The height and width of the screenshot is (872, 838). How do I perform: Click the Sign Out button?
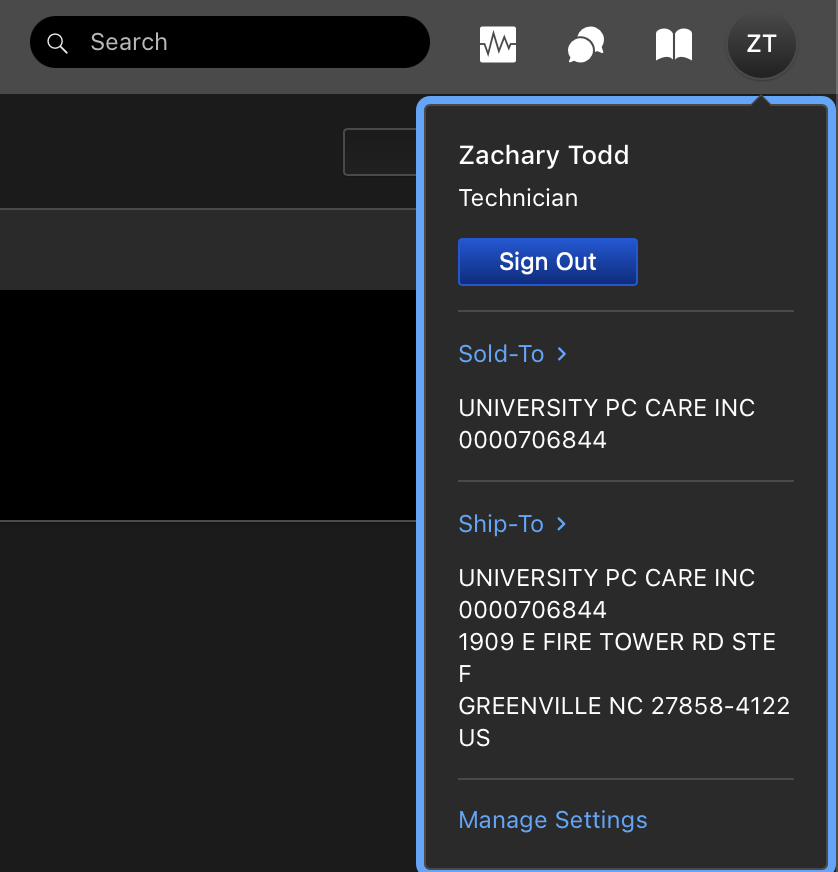[x=548, y=262]
